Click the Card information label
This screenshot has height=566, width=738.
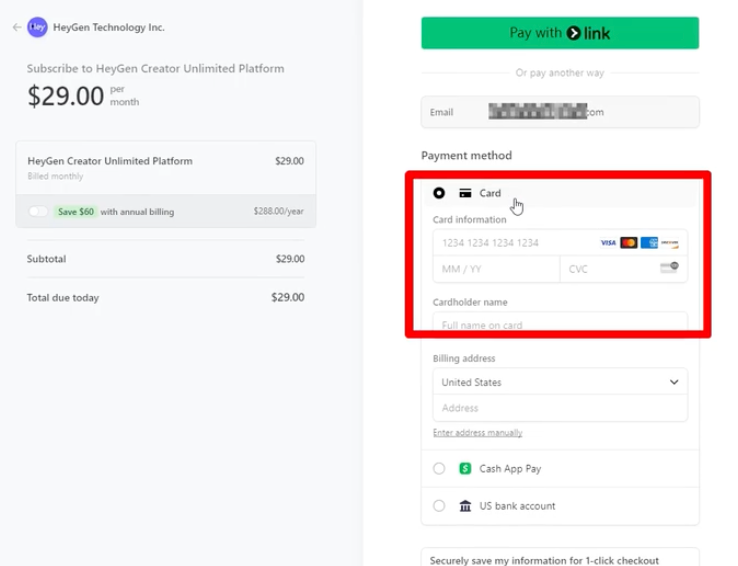pos(469,220)
